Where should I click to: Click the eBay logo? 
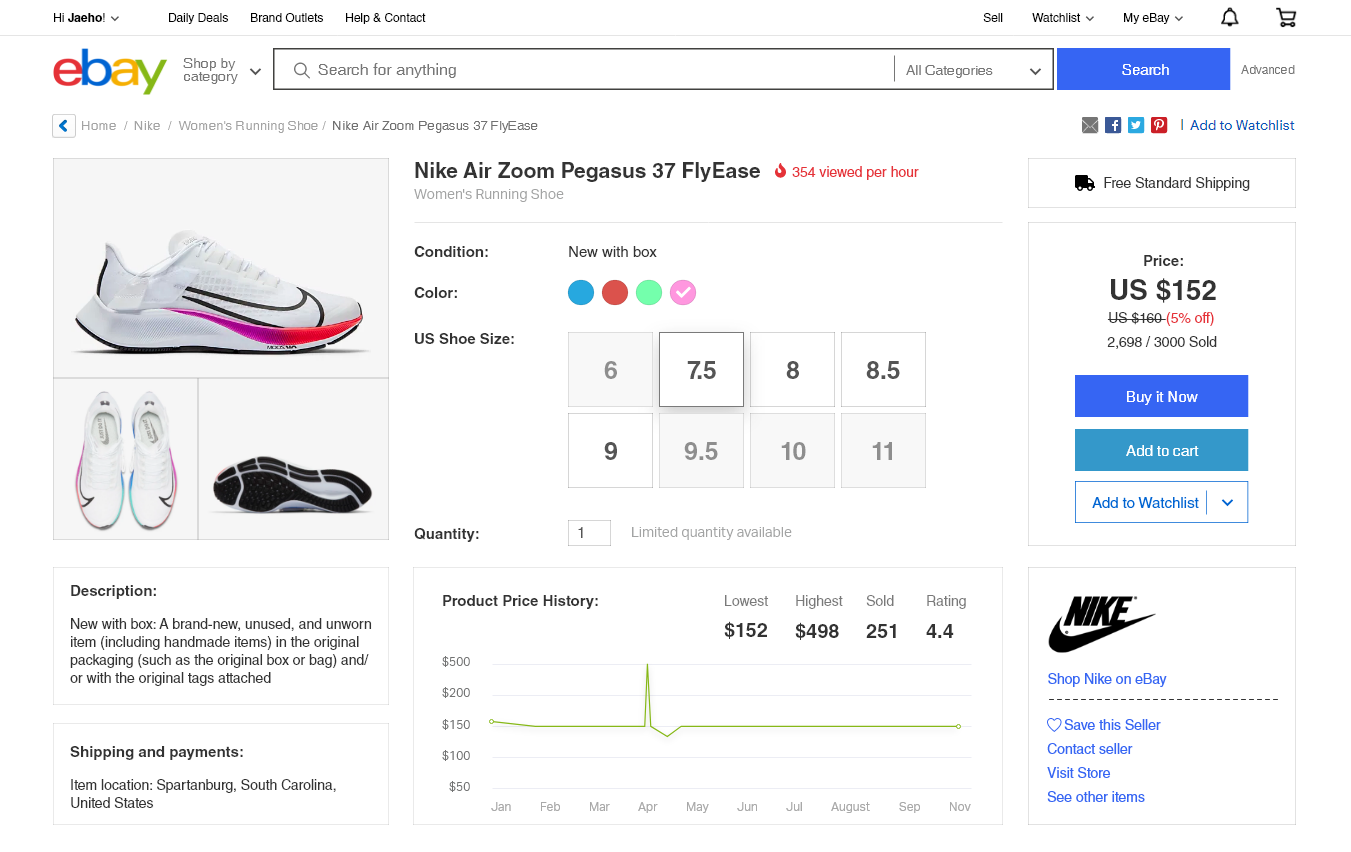click(x=110, y=71)
